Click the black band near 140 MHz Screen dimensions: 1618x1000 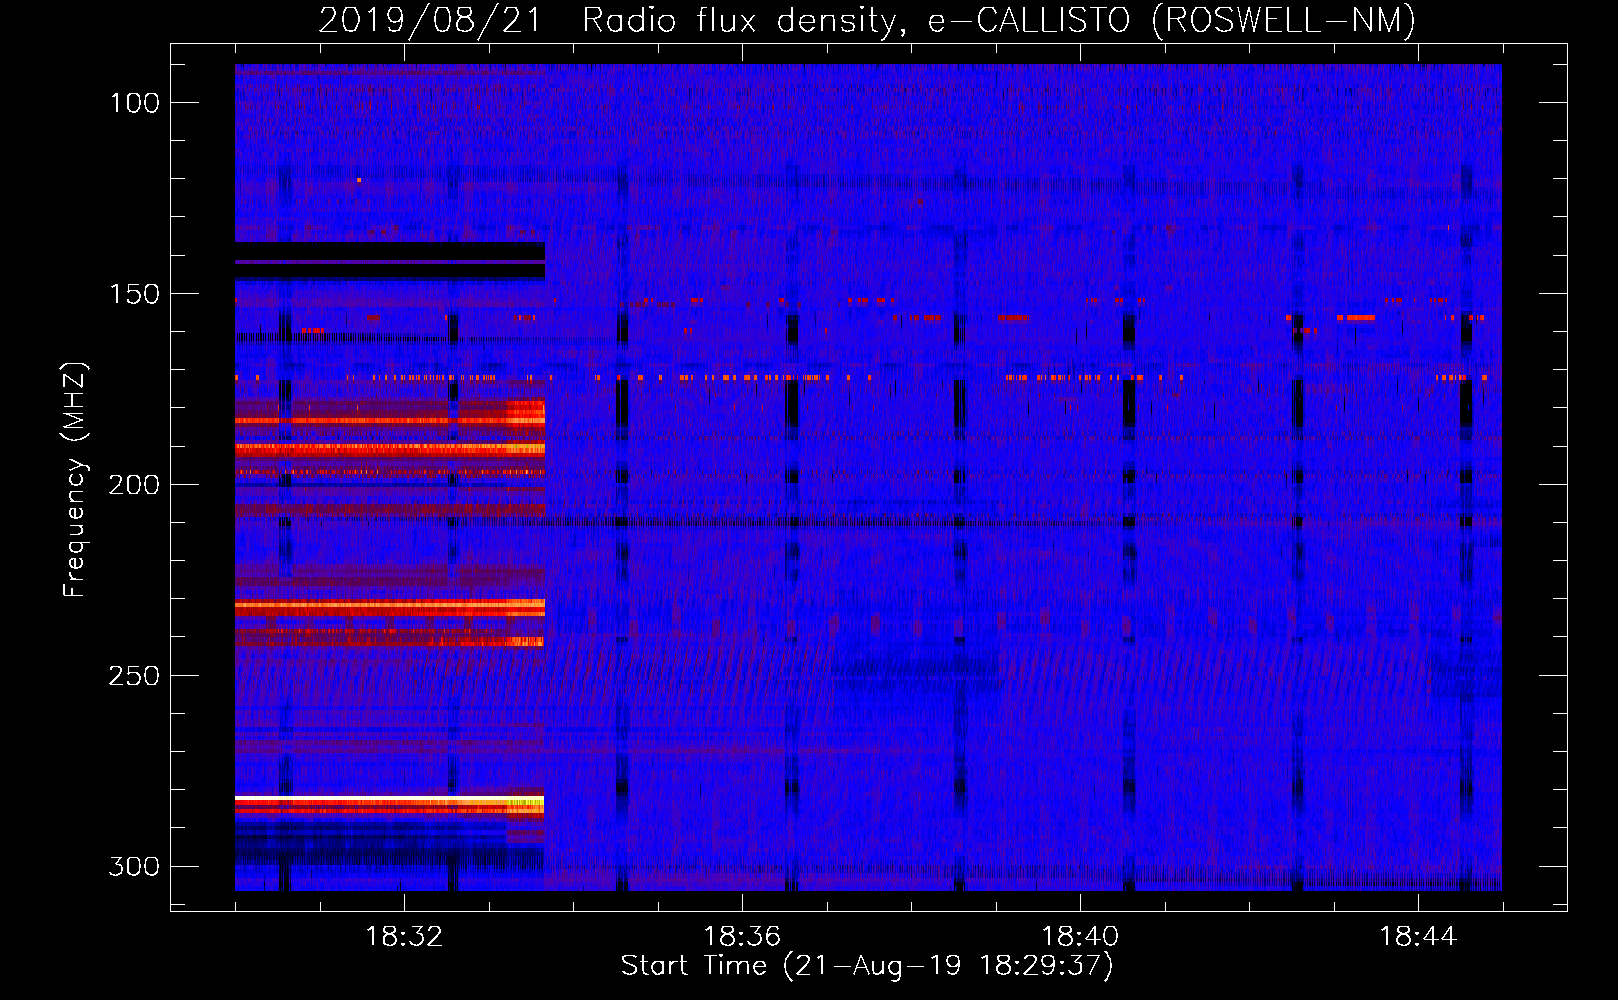point(390,260)
